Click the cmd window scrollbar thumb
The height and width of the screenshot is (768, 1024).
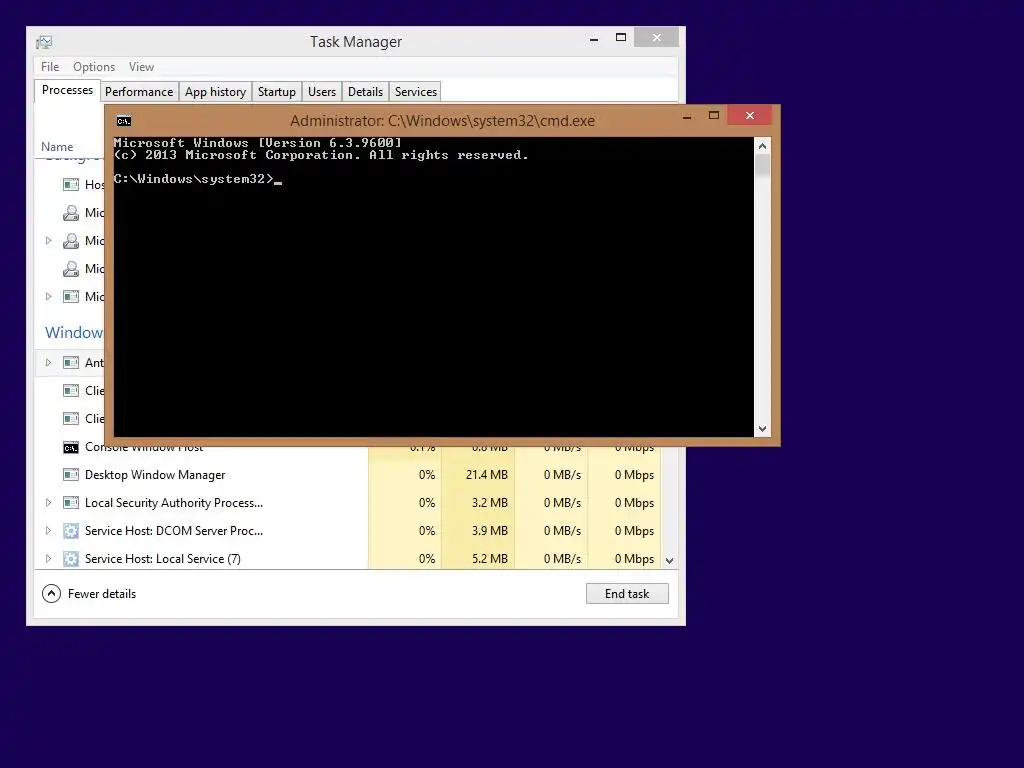click(x=762, y=165)
